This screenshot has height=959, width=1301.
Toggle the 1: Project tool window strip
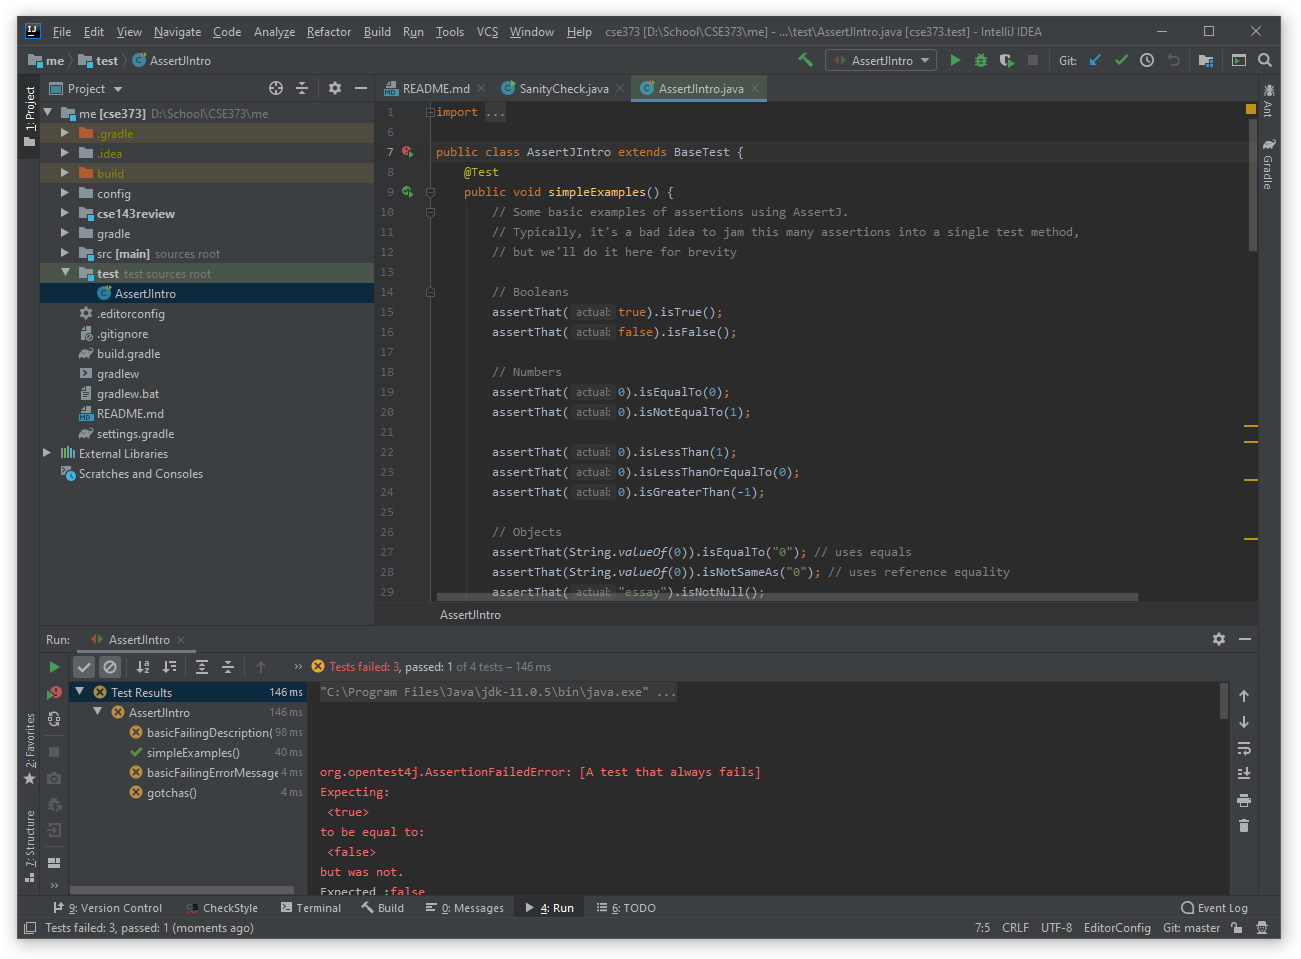[30, 116]
